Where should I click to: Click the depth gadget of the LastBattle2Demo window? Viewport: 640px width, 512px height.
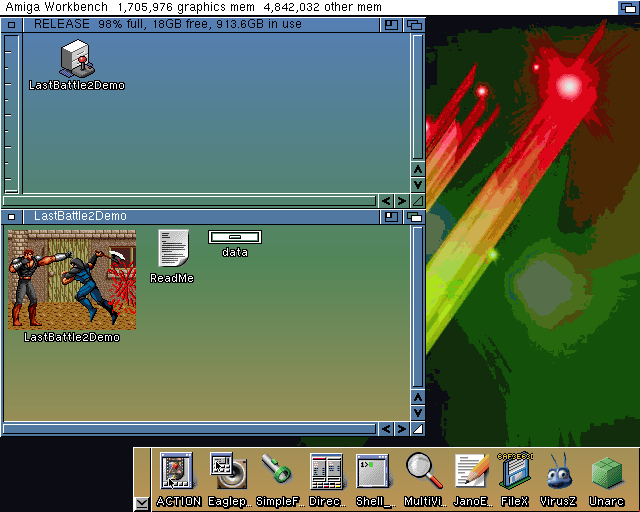point(414,217)
